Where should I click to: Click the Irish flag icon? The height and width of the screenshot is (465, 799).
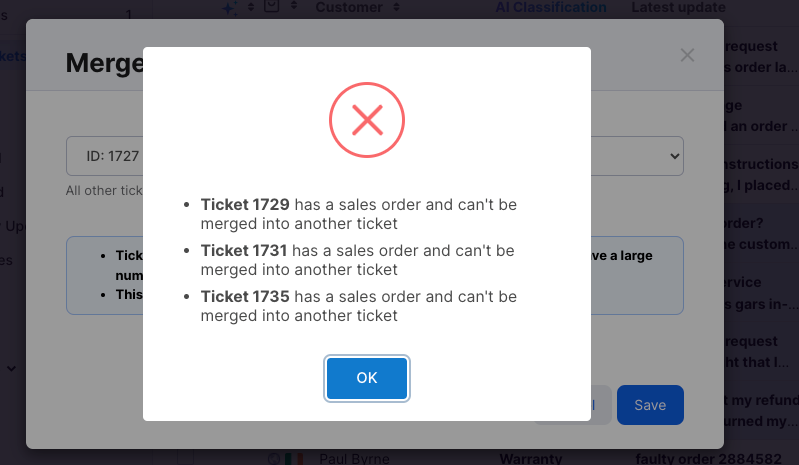tap(294, 459)
